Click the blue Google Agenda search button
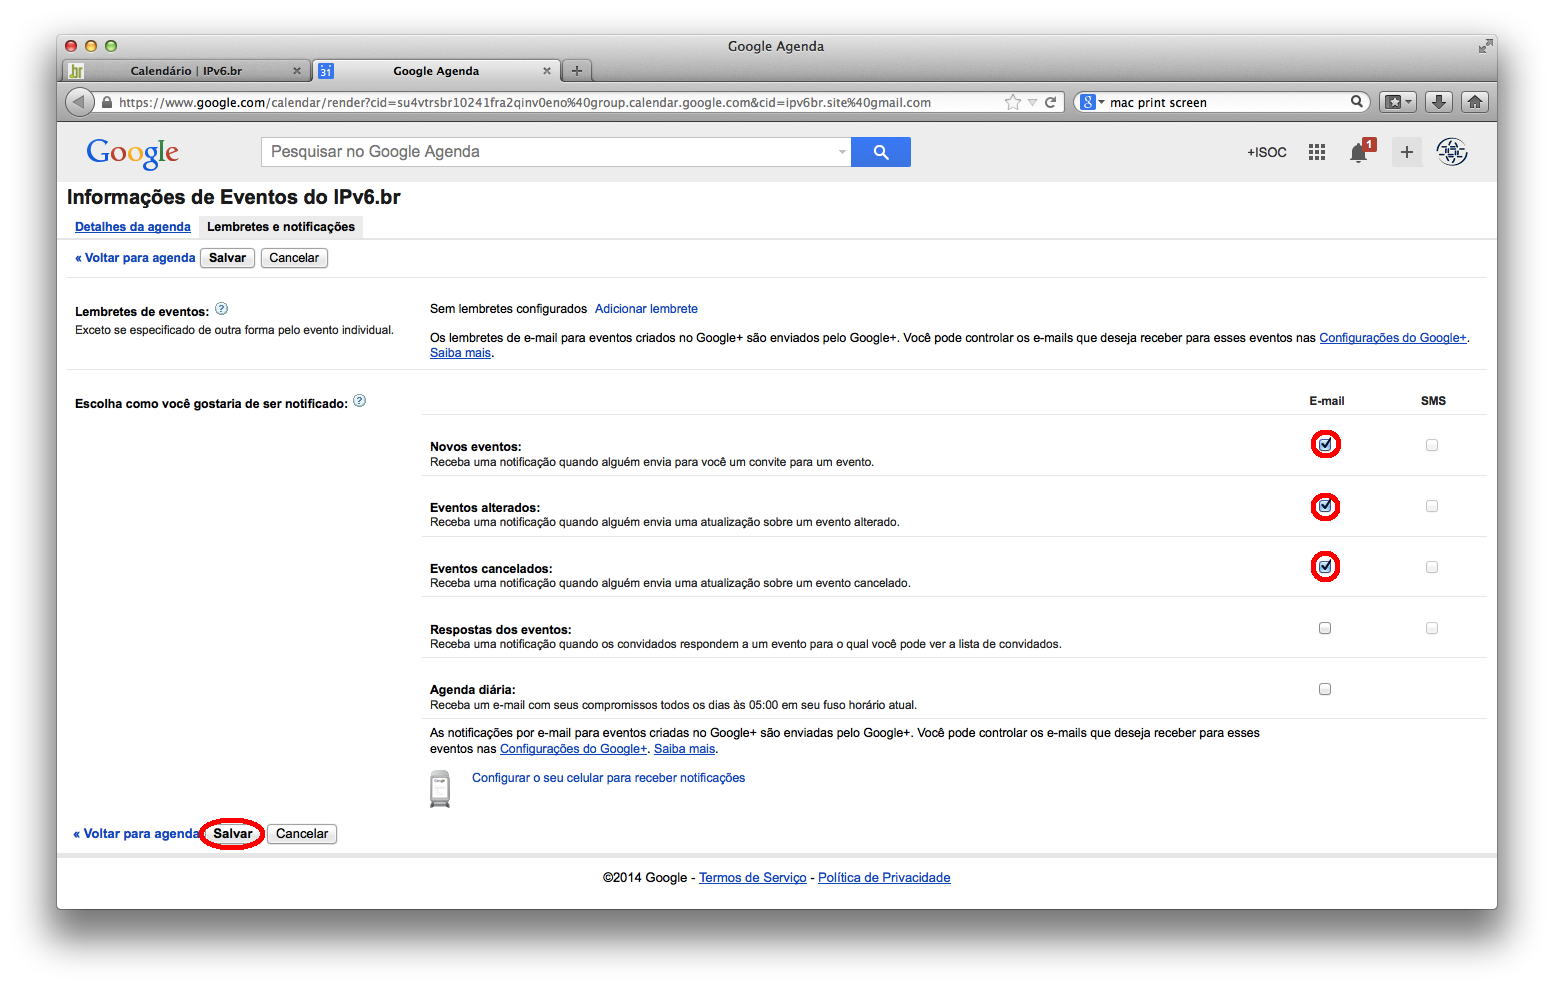Image resolution: width=1554 pixels, height=988 pixels. coord(881,152)
